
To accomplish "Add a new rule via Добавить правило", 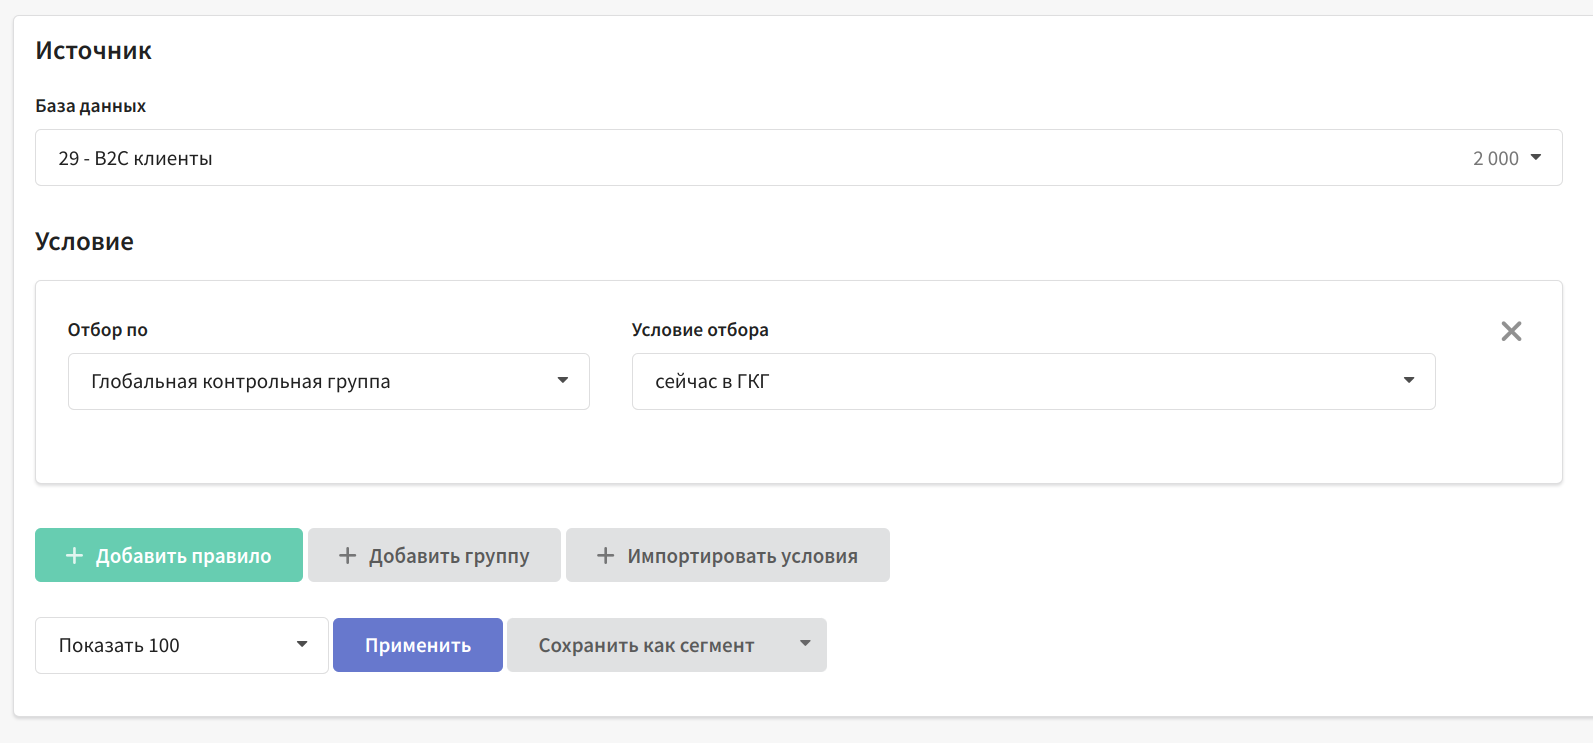I will tap(183, 556).
